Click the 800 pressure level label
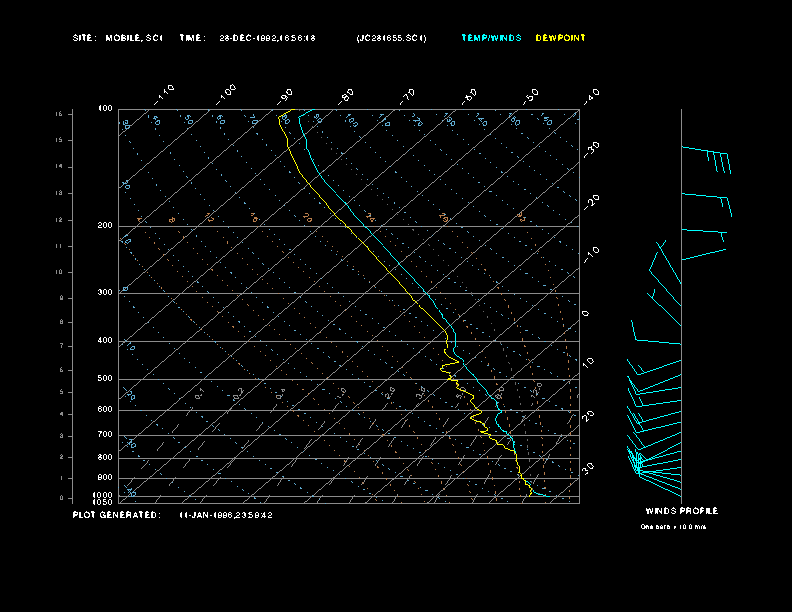 click(105, 457)
